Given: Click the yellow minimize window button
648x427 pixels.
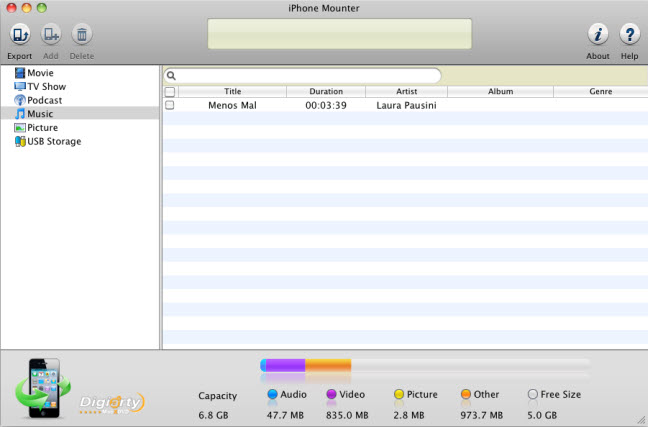Looking at the screenshot, I should click(26, 8).
